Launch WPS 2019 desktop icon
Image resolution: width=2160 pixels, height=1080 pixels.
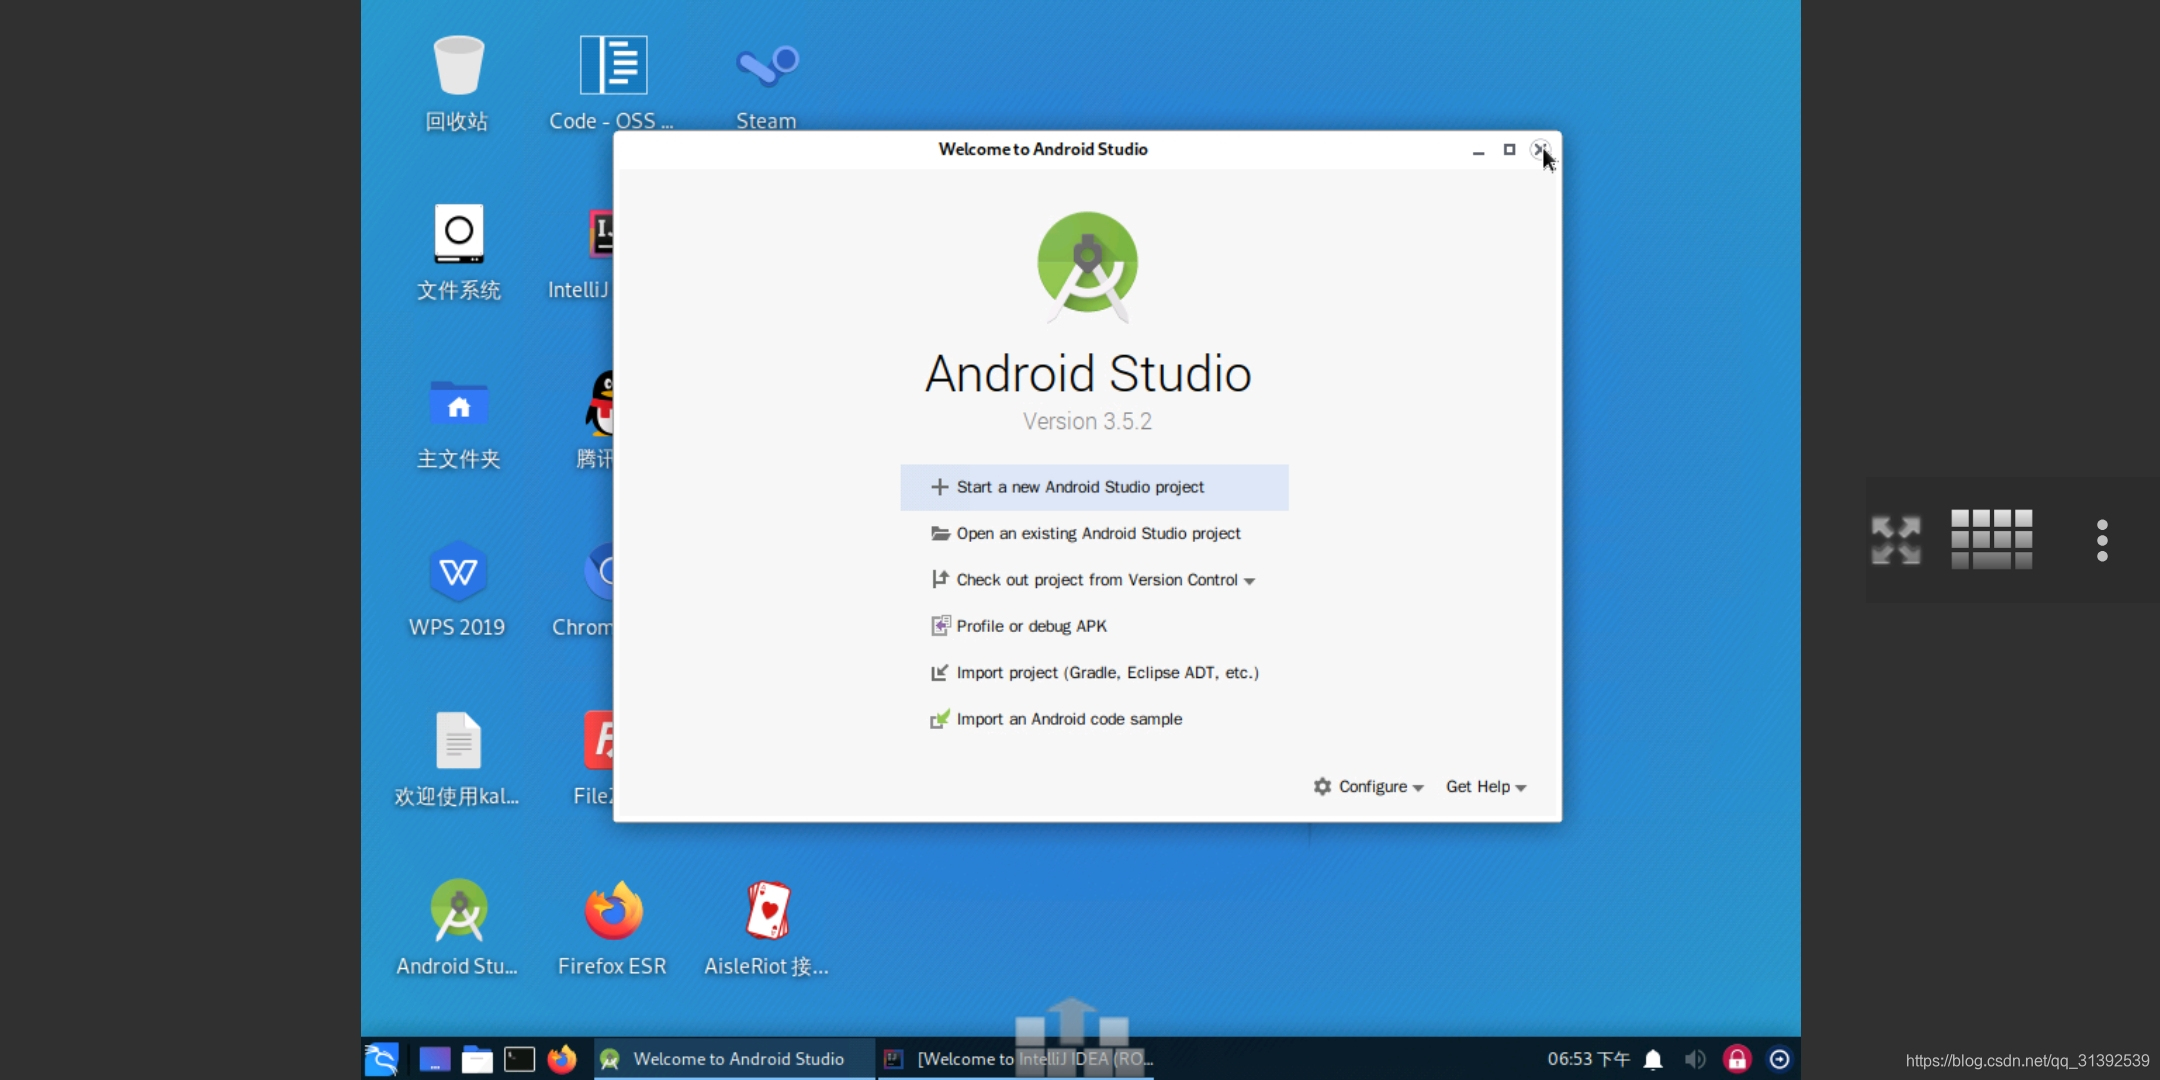tap(458, 571)
